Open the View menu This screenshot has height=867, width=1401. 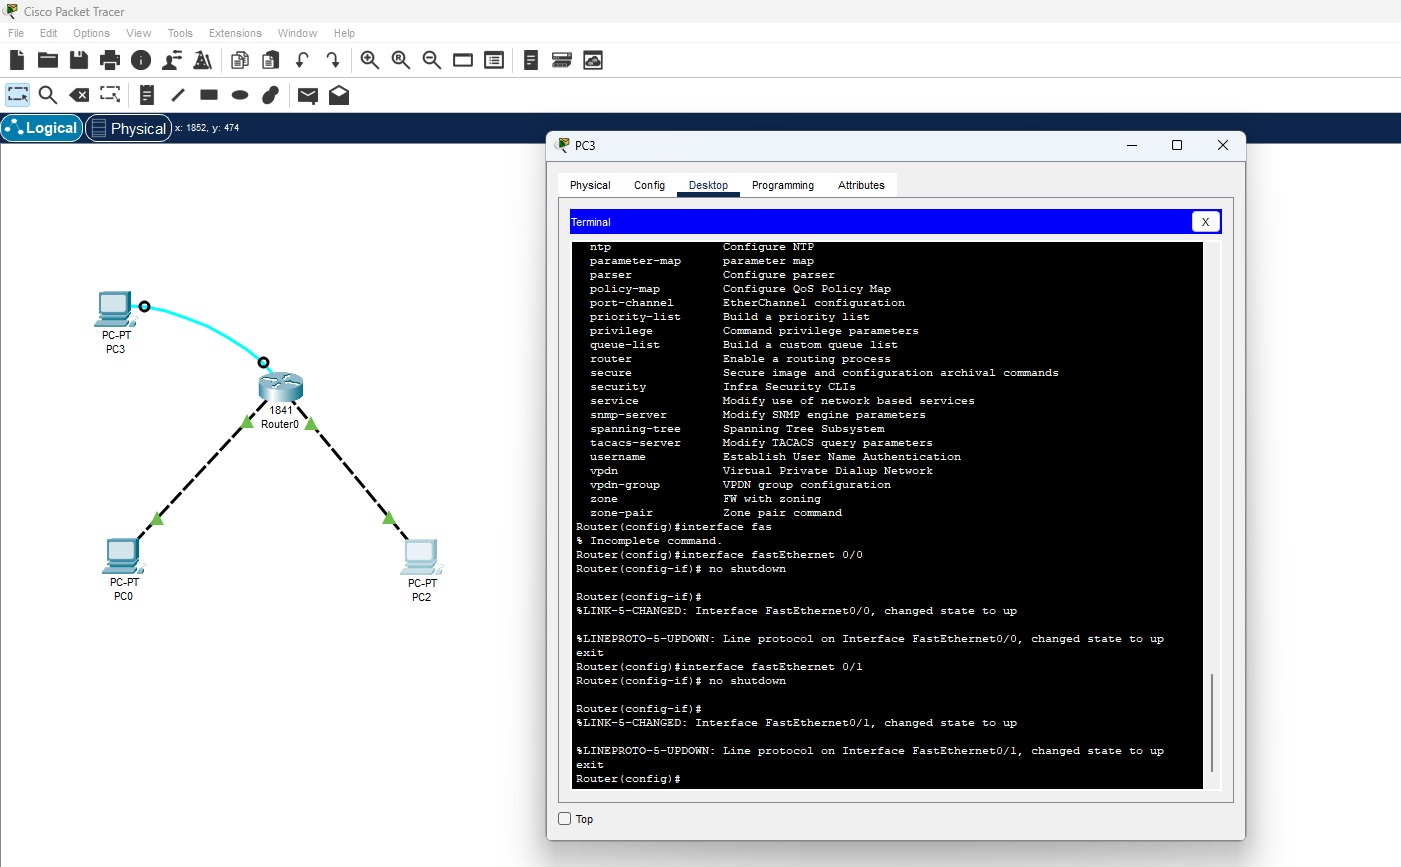point(139,33)
